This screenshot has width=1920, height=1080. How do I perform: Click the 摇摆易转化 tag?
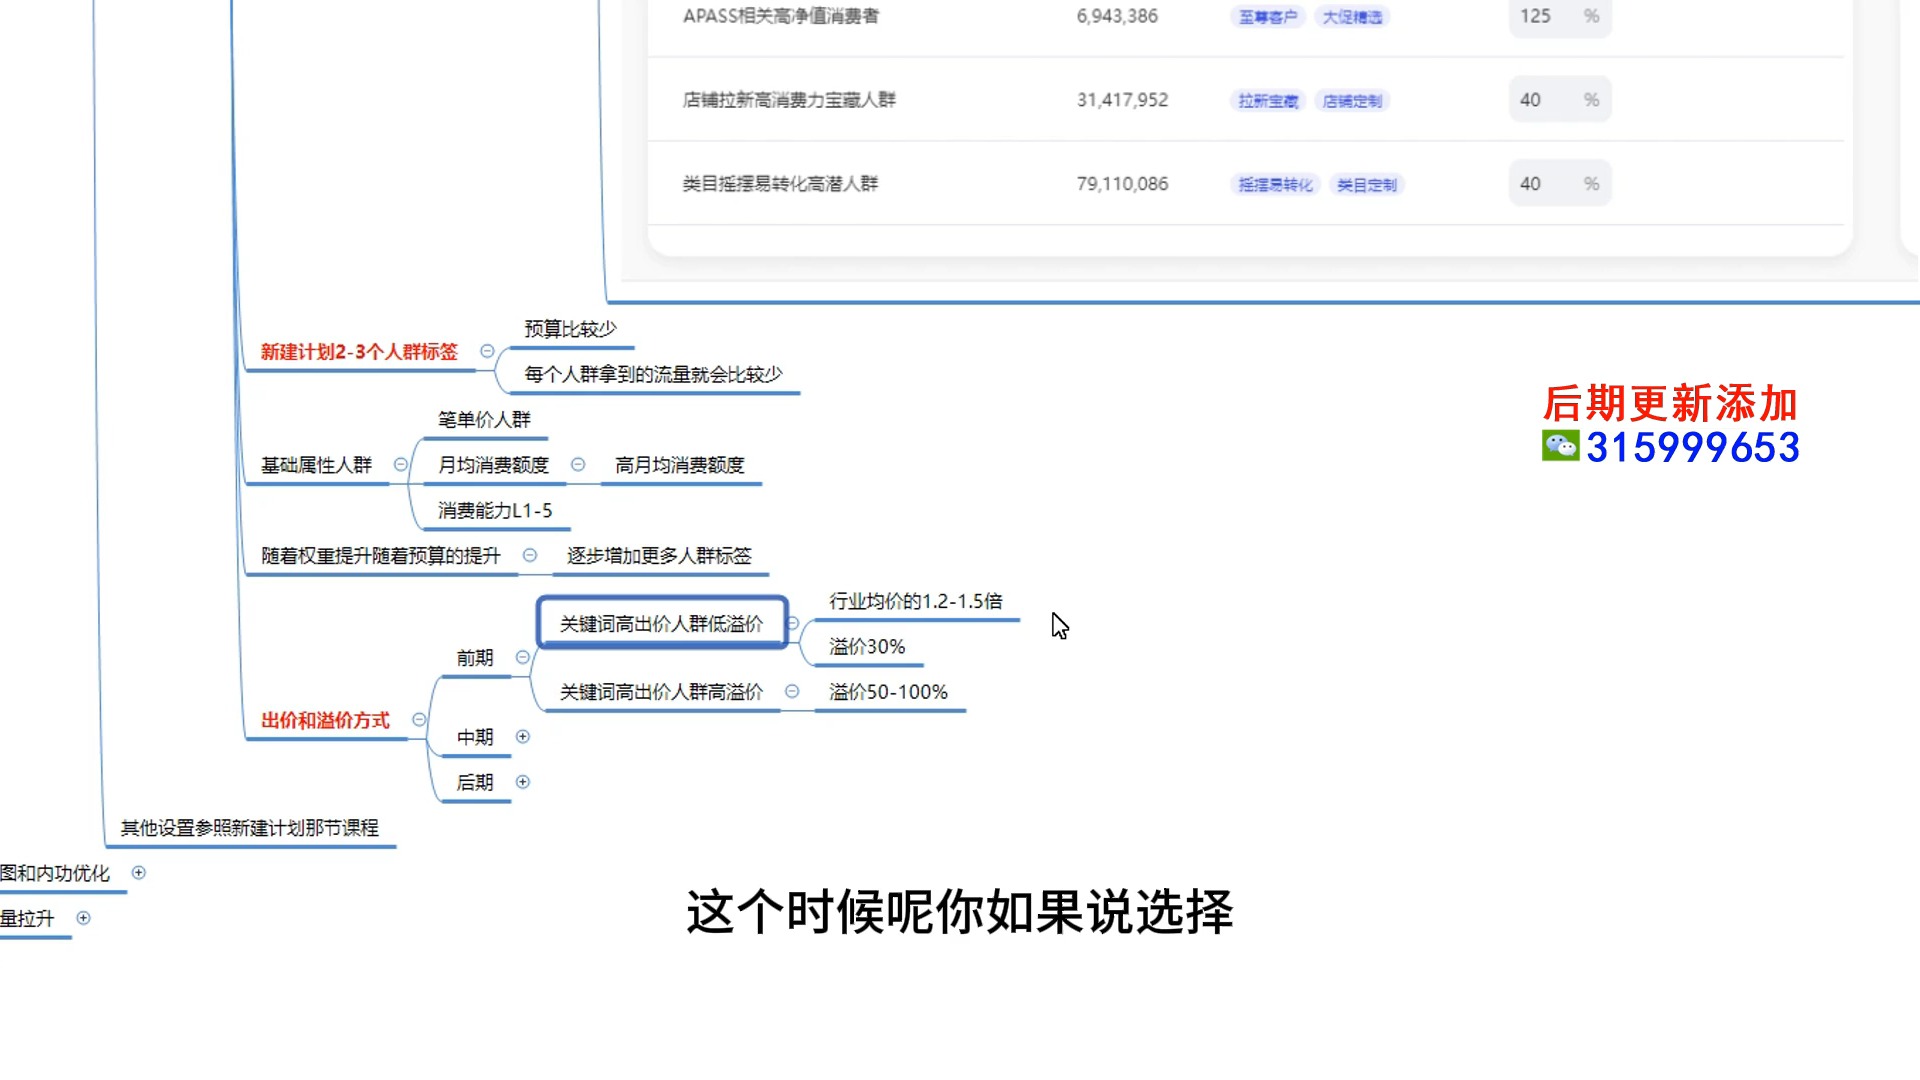click(x=1275, y=185)
